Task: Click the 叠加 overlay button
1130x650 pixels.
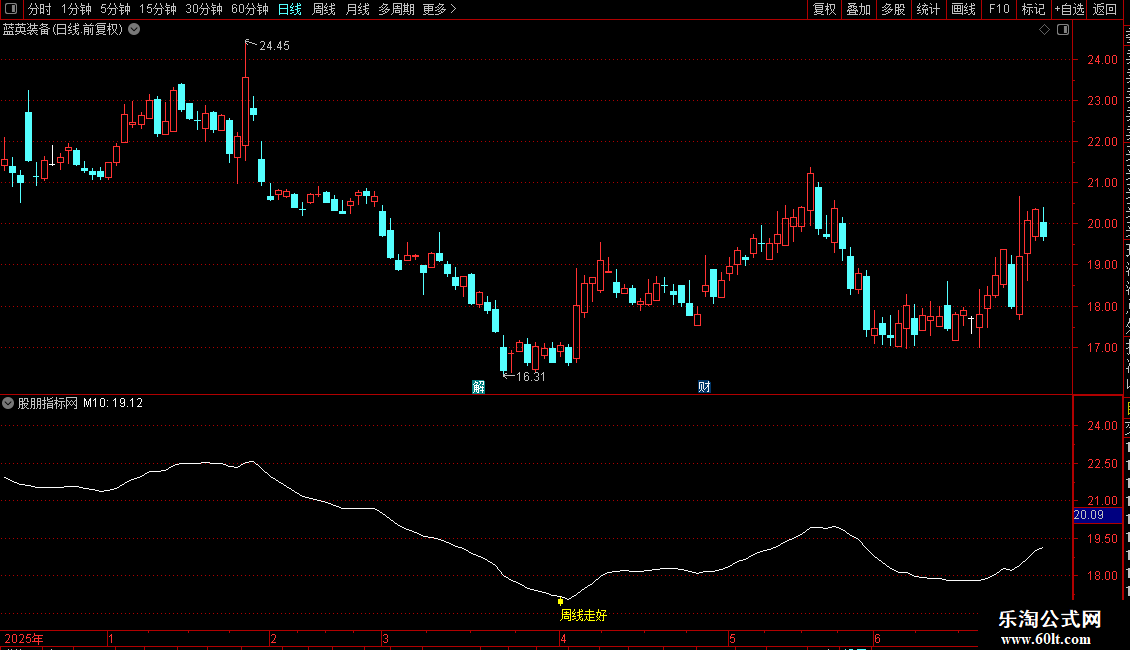Action: (x=858, y=9)
